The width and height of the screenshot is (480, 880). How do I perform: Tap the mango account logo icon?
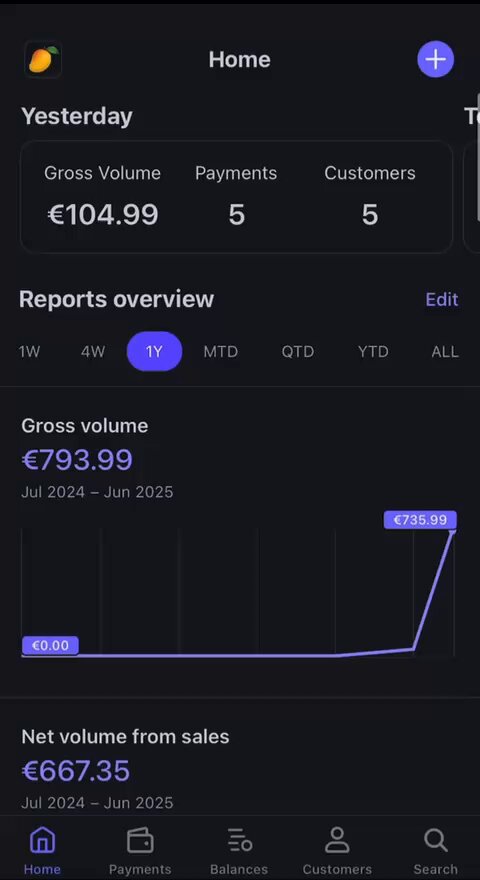(x=43, y=59)
